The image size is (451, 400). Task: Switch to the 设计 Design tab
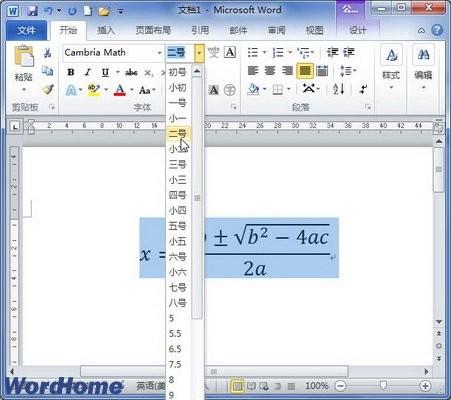coord(358,30)
